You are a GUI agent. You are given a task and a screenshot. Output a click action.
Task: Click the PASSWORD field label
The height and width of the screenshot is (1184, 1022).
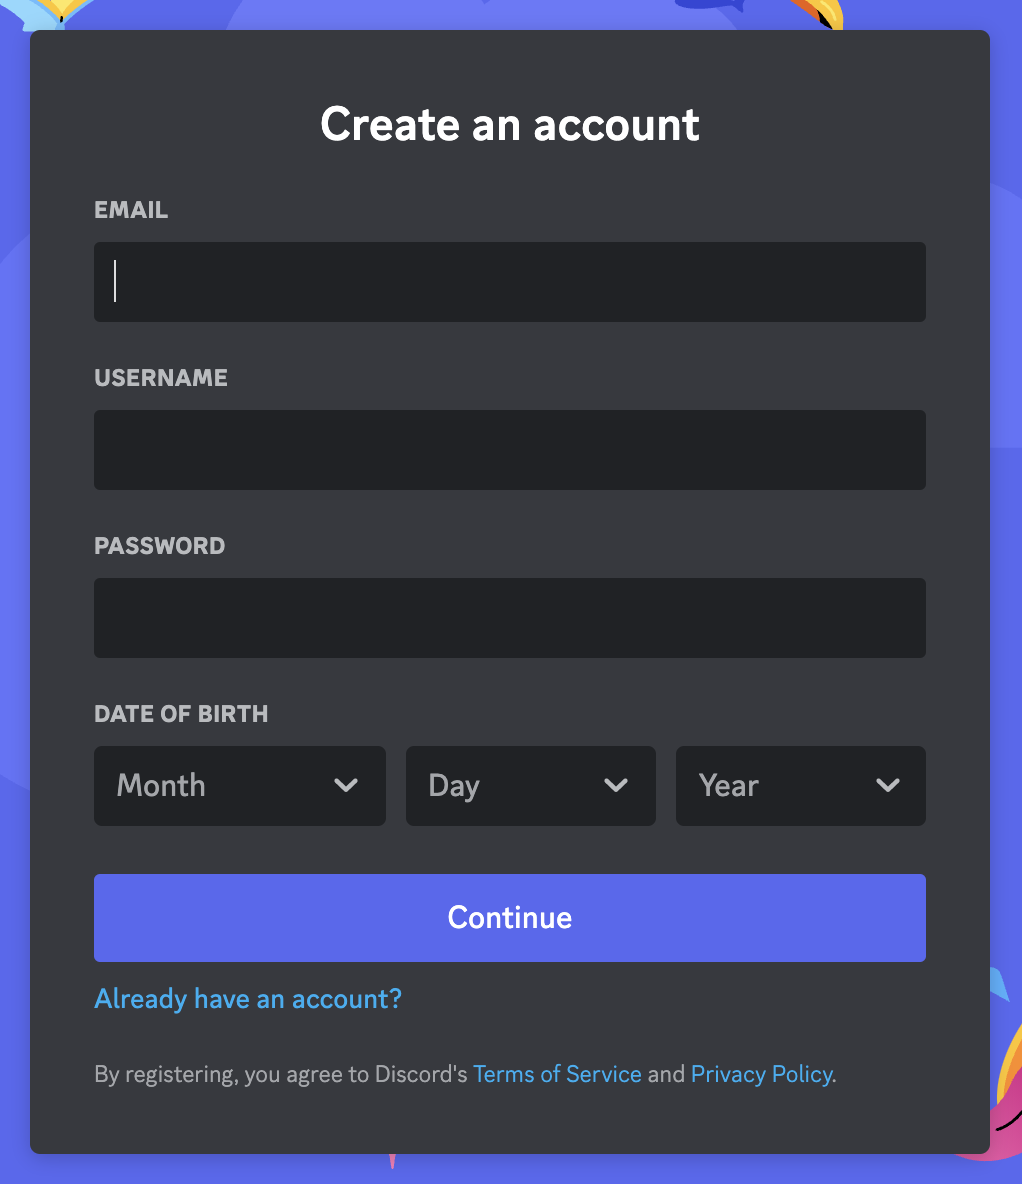(159, 546)
